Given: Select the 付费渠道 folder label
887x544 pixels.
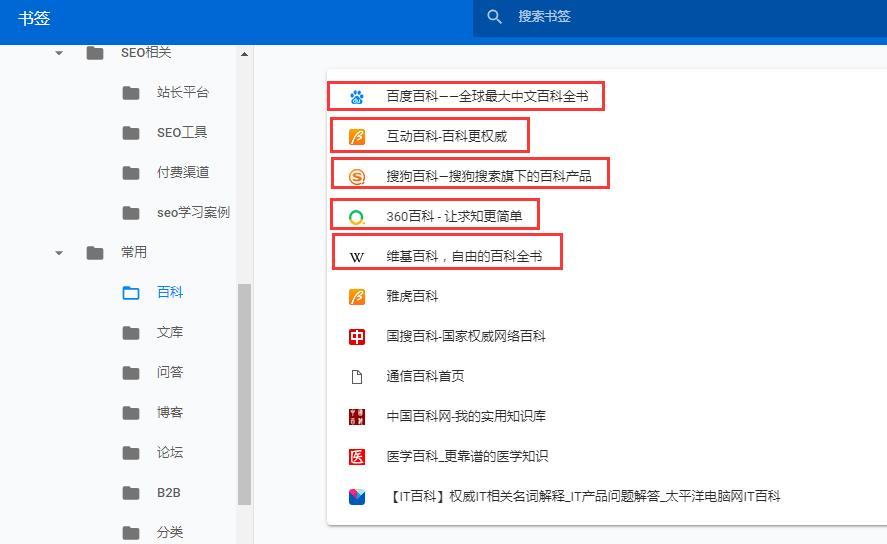Looking at the screenshot, I should (183, 172).
